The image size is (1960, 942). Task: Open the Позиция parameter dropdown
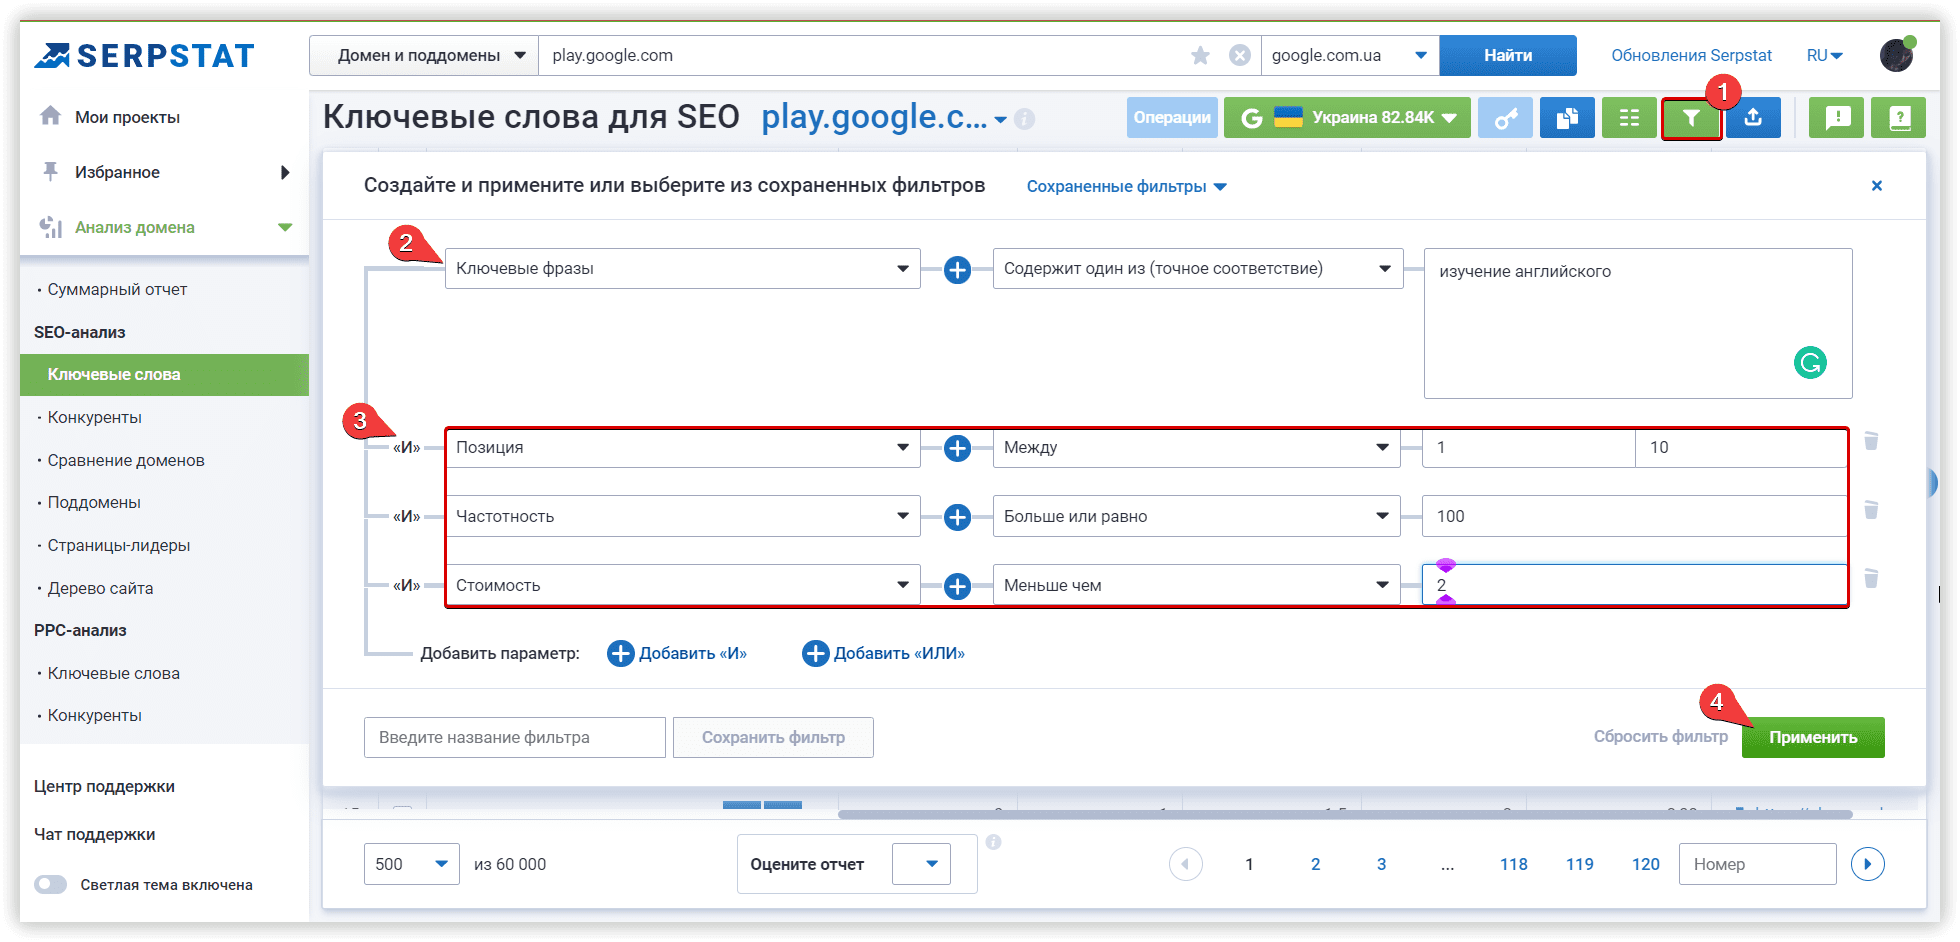click(x=682, y=448)
